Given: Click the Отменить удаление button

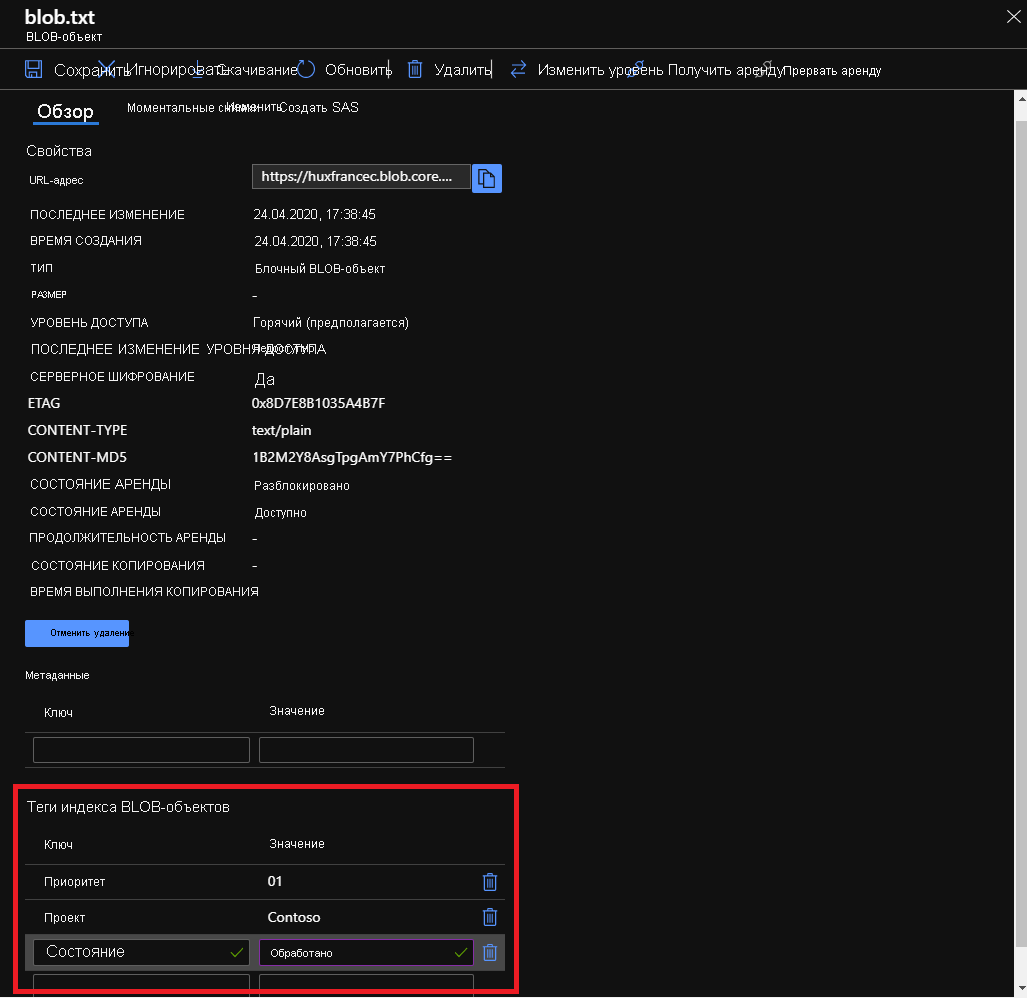Looking at the screenshot, I should (x=77, y=633).
